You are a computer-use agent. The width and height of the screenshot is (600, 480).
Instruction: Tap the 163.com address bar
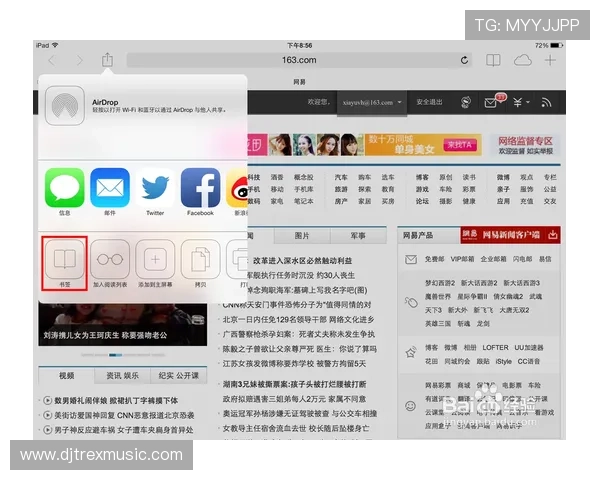pyautogui.click(x=299, y=60)
